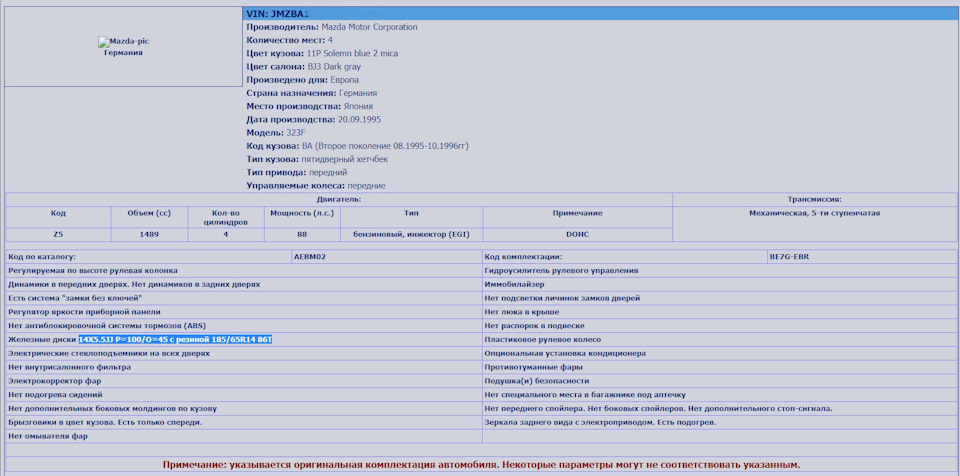
Task: Click the DOHC note cell
Action: tap(577, 235)
